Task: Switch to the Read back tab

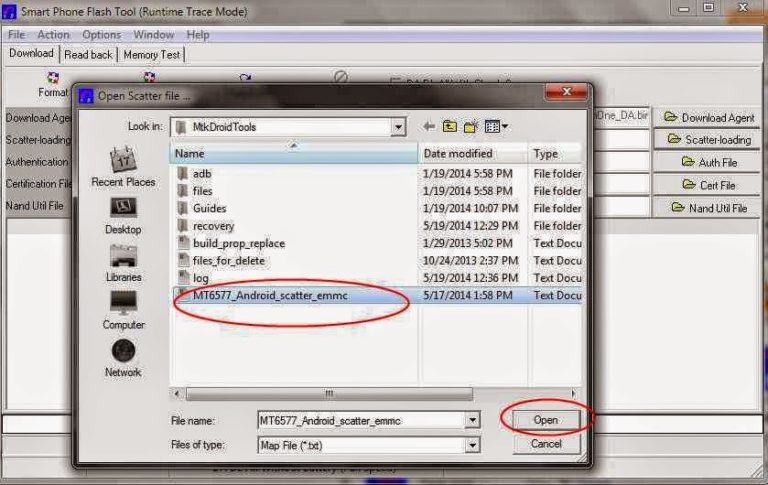Action: point(88,54)
